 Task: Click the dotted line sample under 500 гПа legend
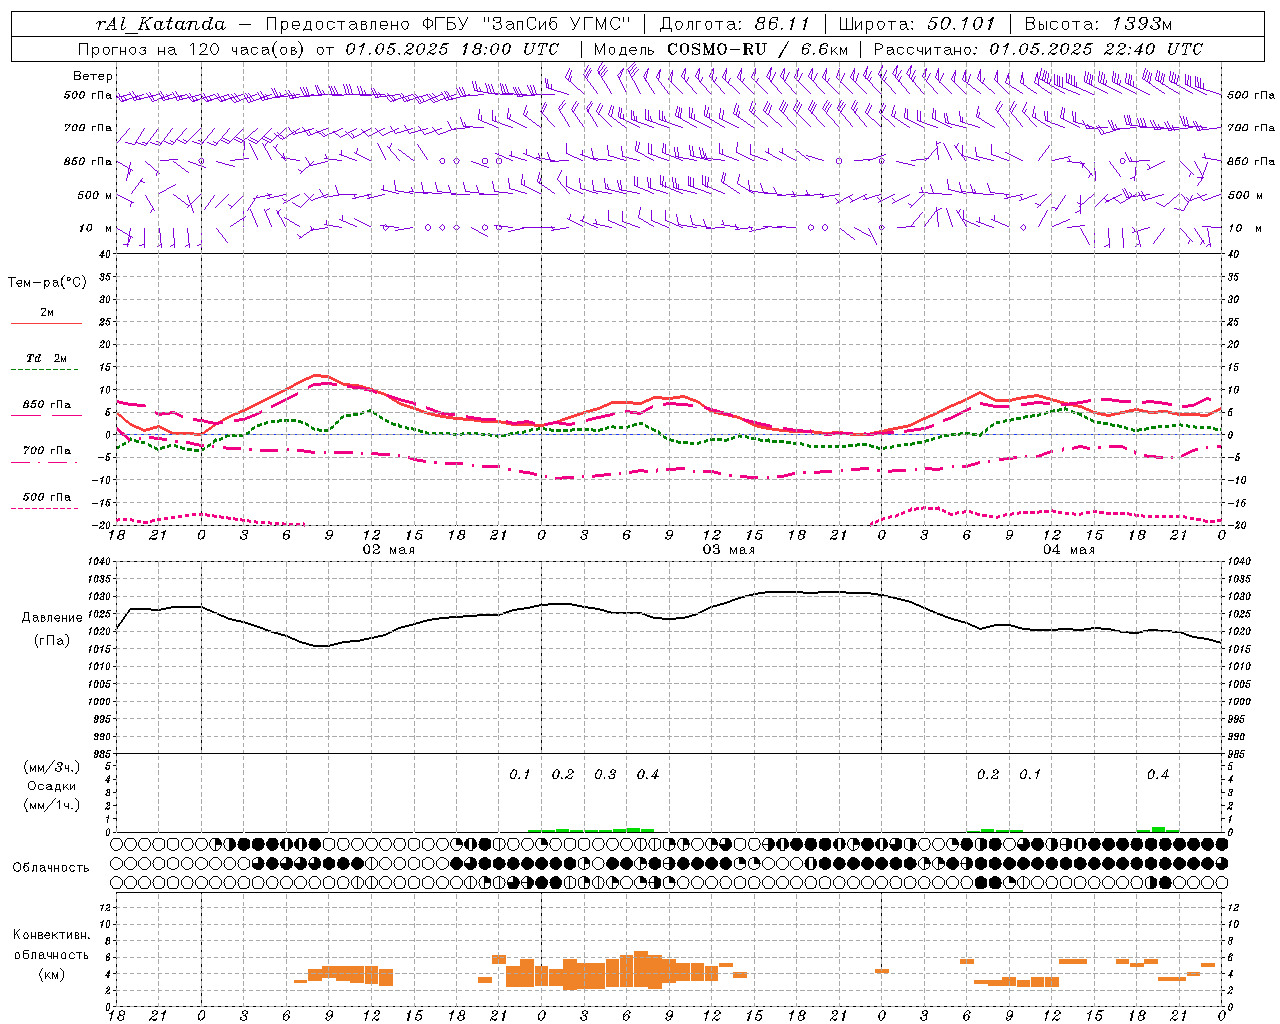pos(46,509)
